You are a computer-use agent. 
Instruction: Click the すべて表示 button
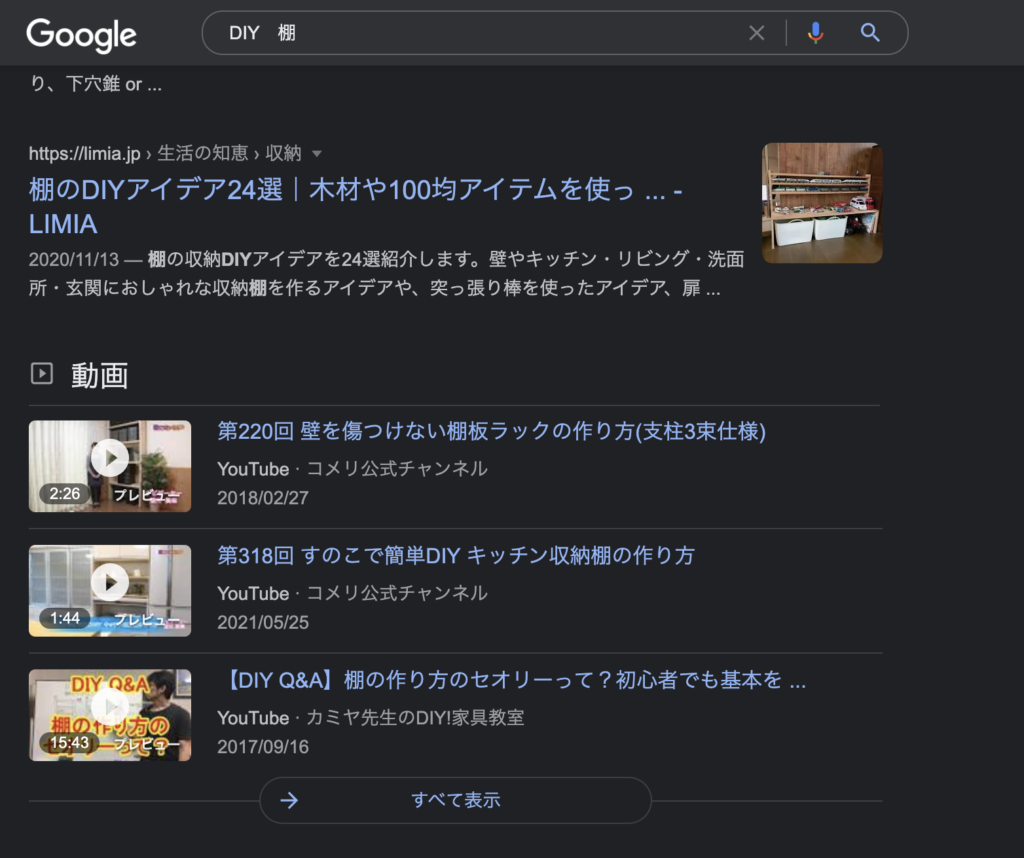point(455,800)
